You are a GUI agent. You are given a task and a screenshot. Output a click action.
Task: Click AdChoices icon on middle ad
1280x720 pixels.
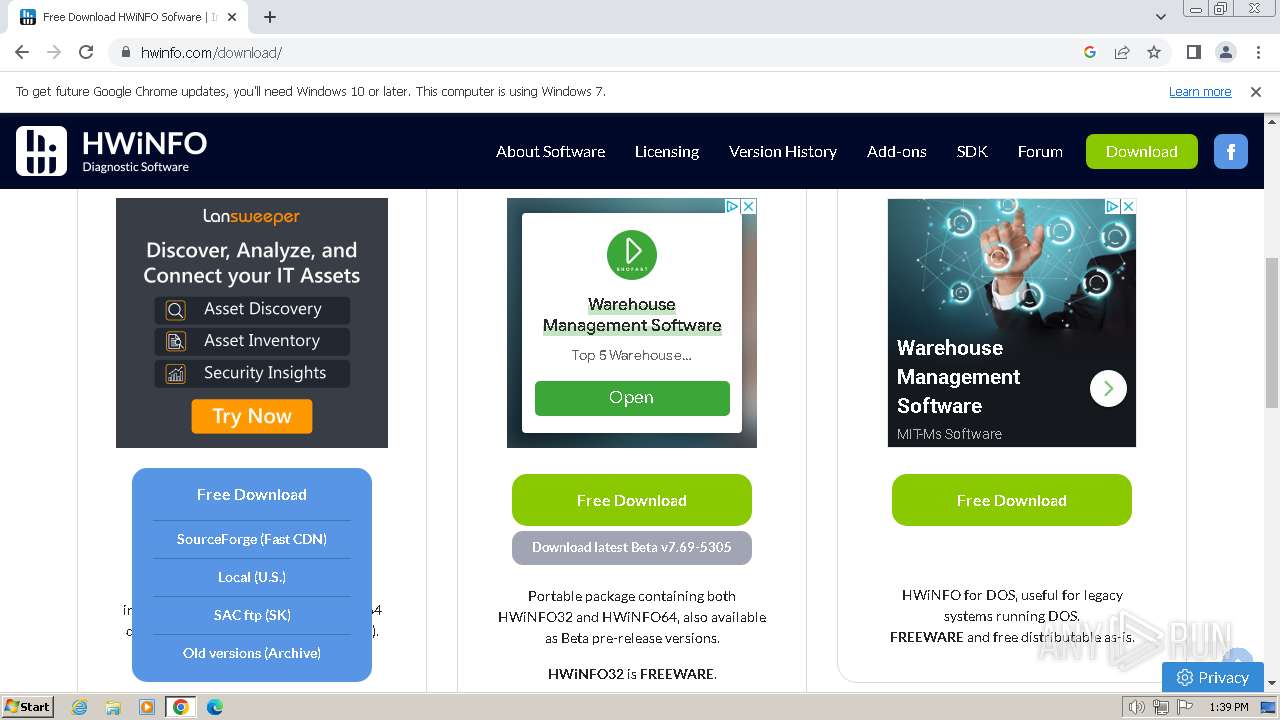[732, 206]
